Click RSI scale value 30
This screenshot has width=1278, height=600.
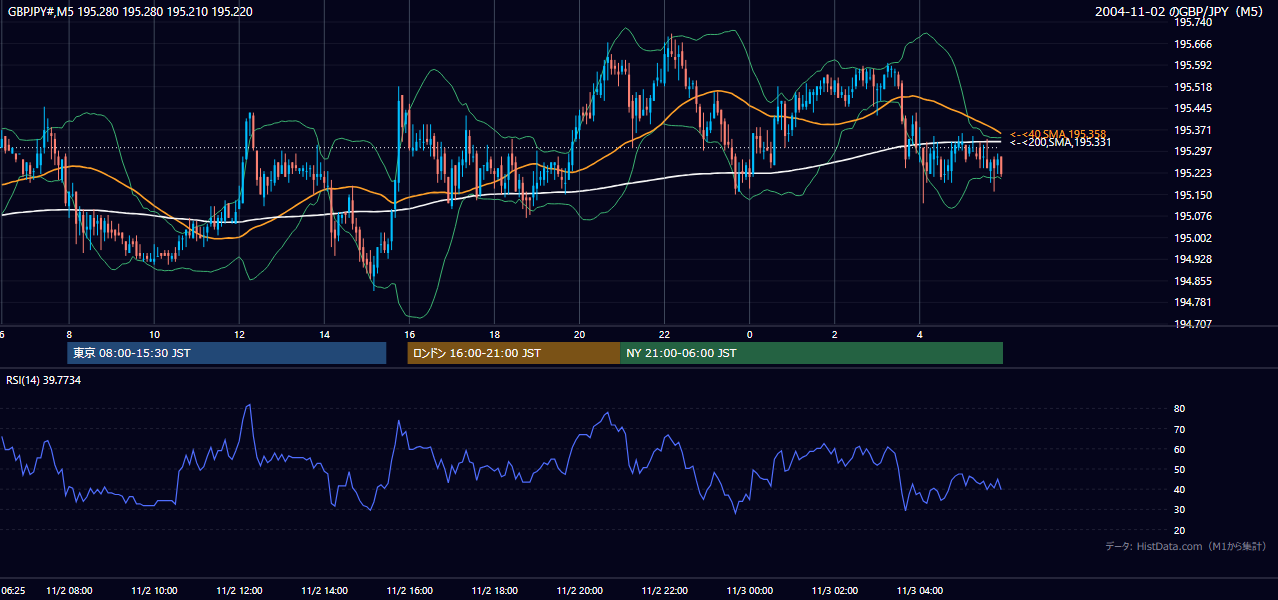pos(1180,510)
